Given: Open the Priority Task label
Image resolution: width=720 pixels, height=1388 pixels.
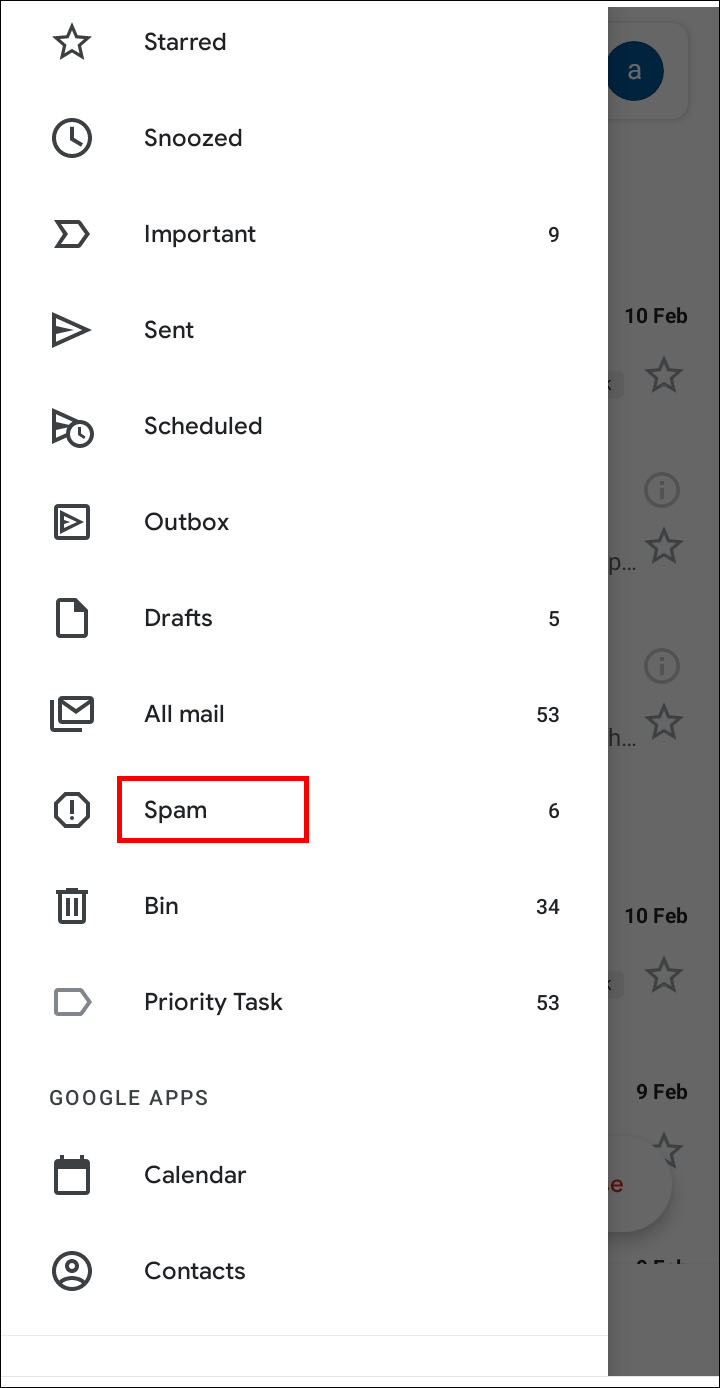Looking at the screenshot, I should pos(213,1002).
